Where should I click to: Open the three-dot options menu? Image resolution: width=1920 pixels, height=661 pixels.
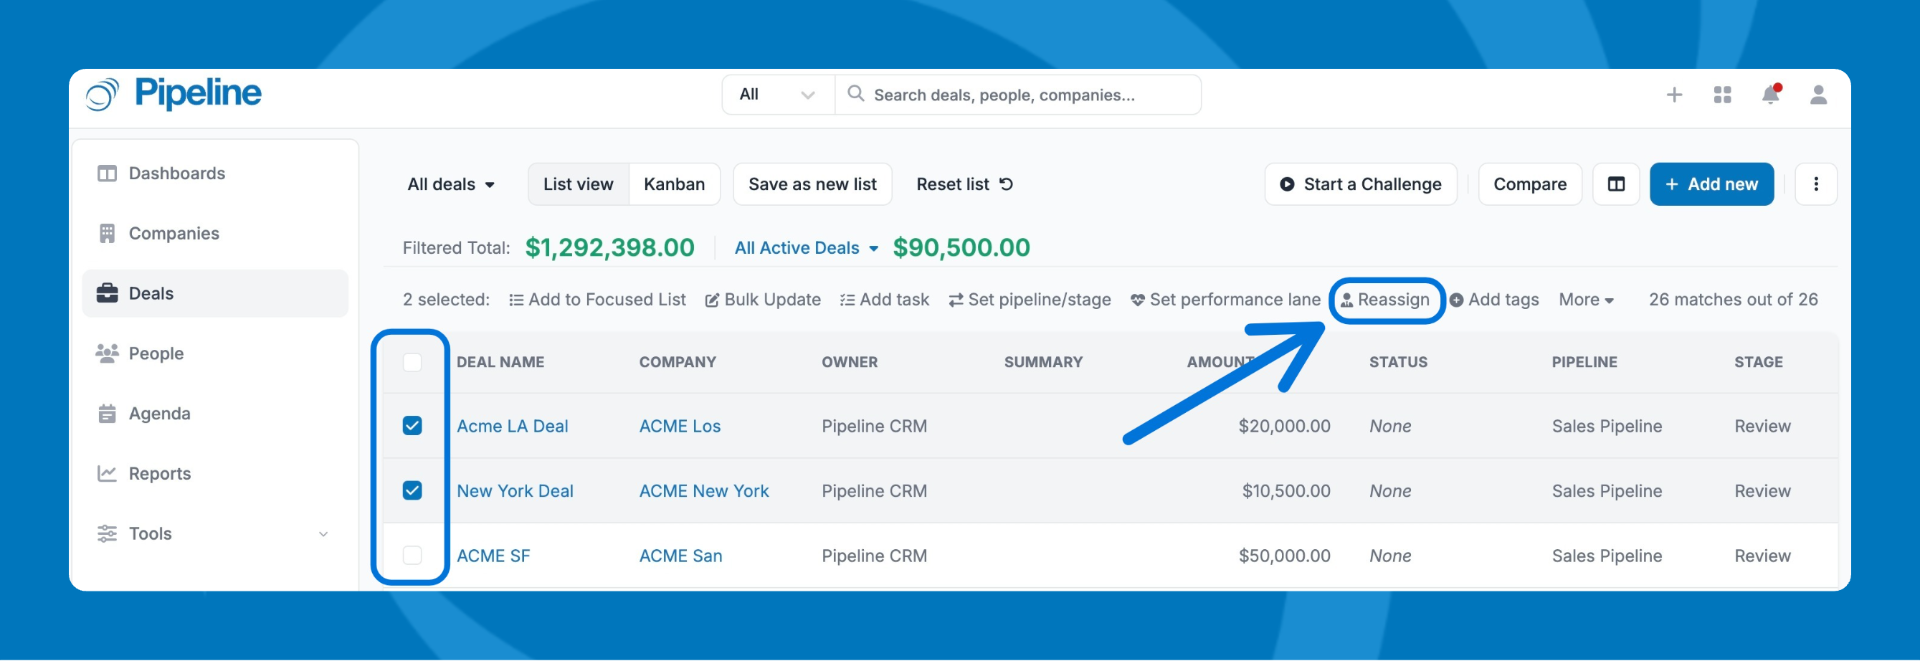tap(1816, 184)
